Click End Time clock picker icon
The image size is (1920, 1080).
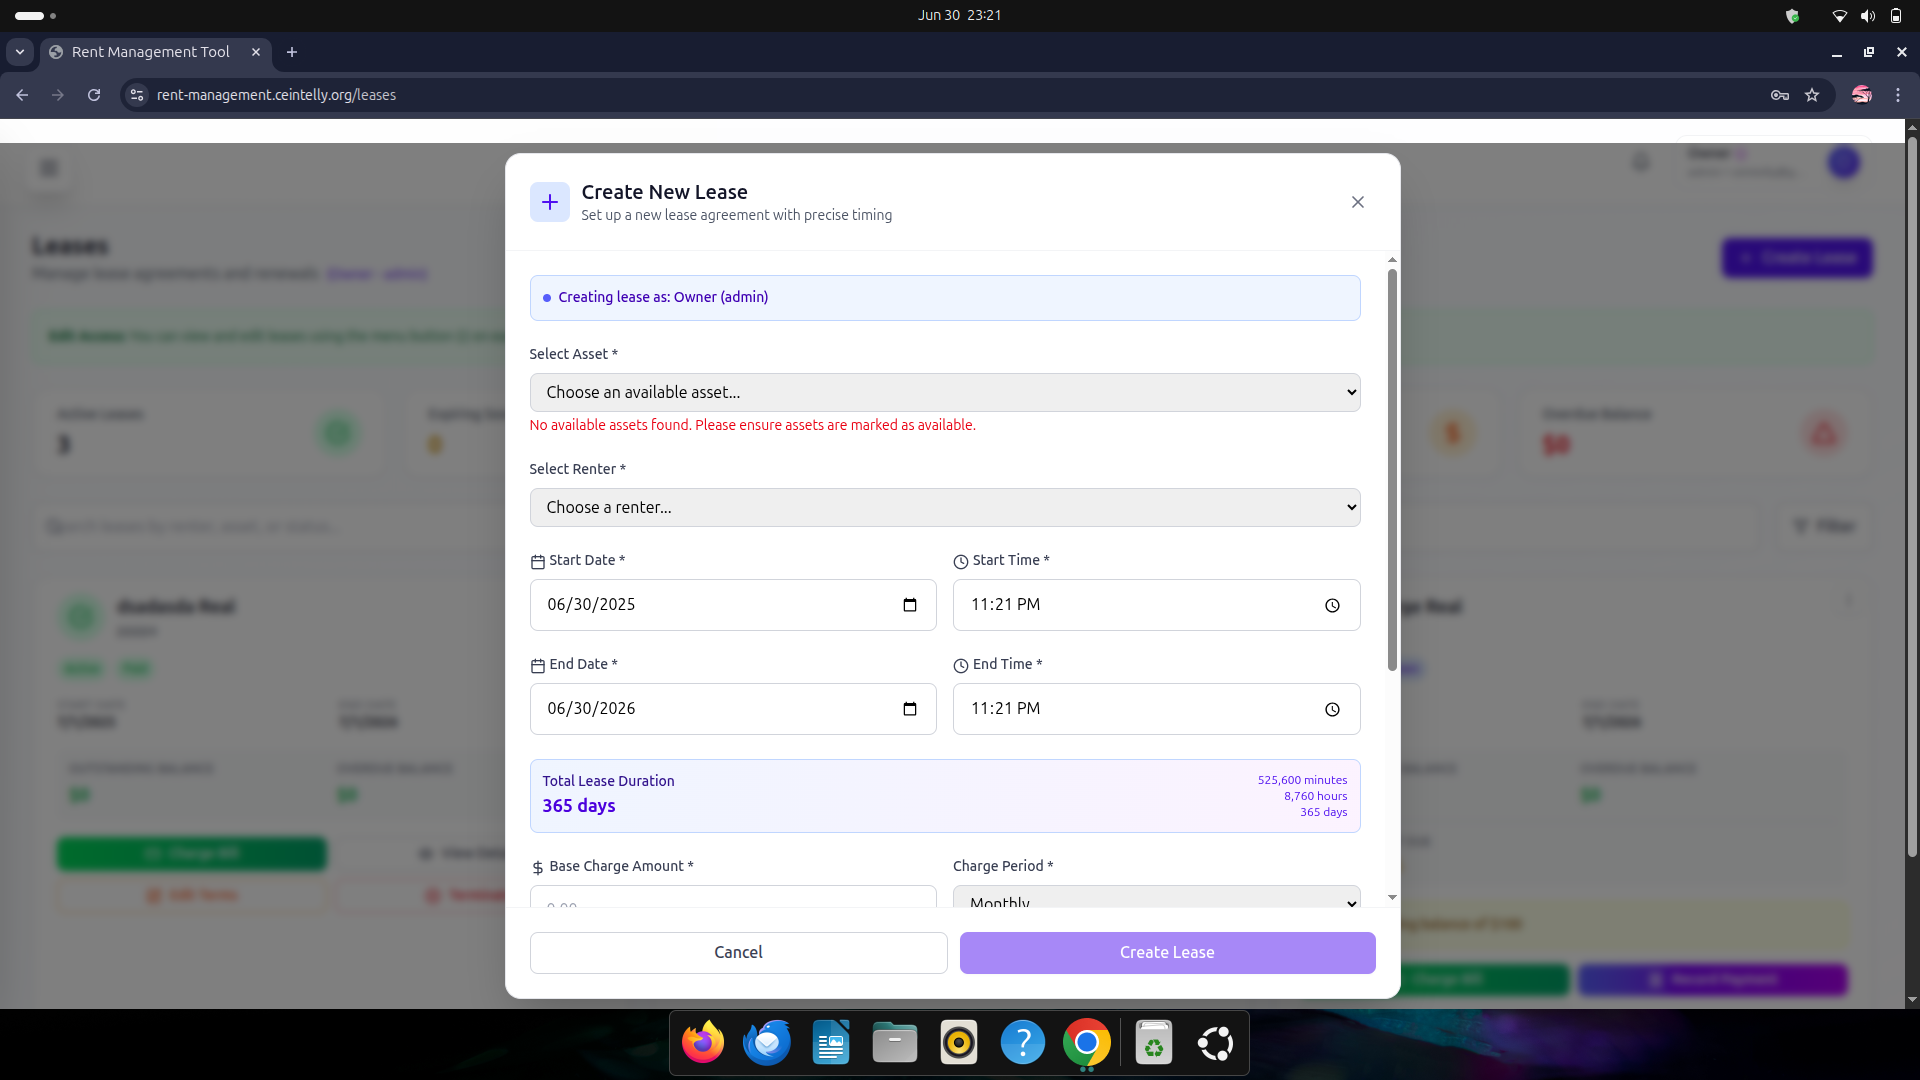tap(1332, 710)
